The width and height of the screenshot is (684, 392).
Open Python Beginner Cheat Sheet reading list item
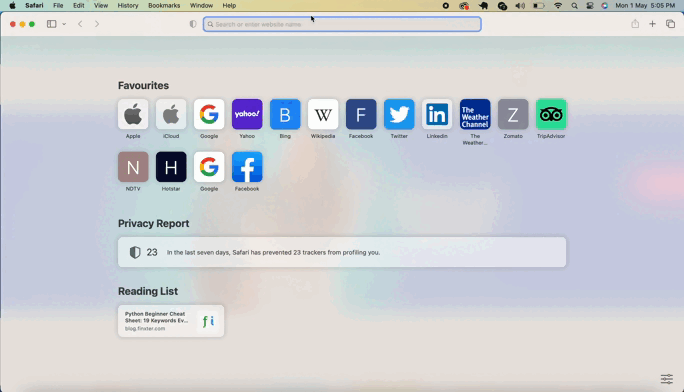click(171, 321)
